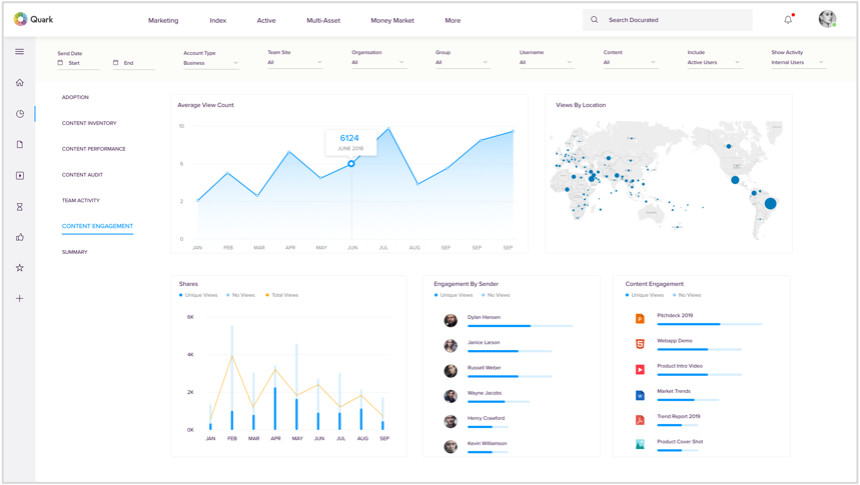The width and height of the screenshot is (860, 485).
Task: Click the Webapp Demo HTML5 icon
Action: pos(640,344)
